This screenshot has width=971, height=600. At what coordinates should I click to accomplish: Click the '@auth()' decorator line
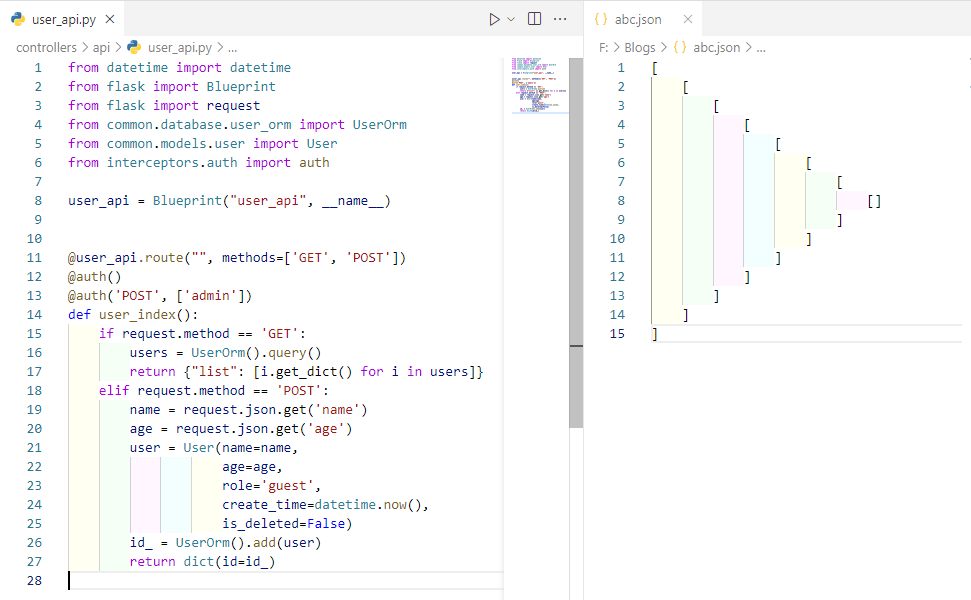[95, 277]
